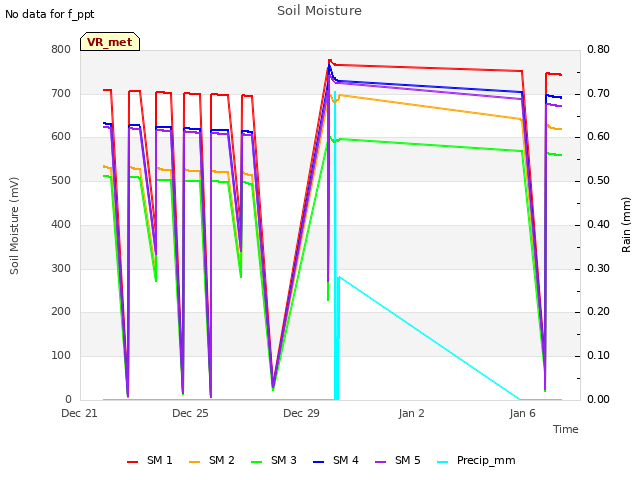Viewport: 640px width, 480px height.
Task: Click the Precip_mm cyan legend swatch
Action: (443, 462)
